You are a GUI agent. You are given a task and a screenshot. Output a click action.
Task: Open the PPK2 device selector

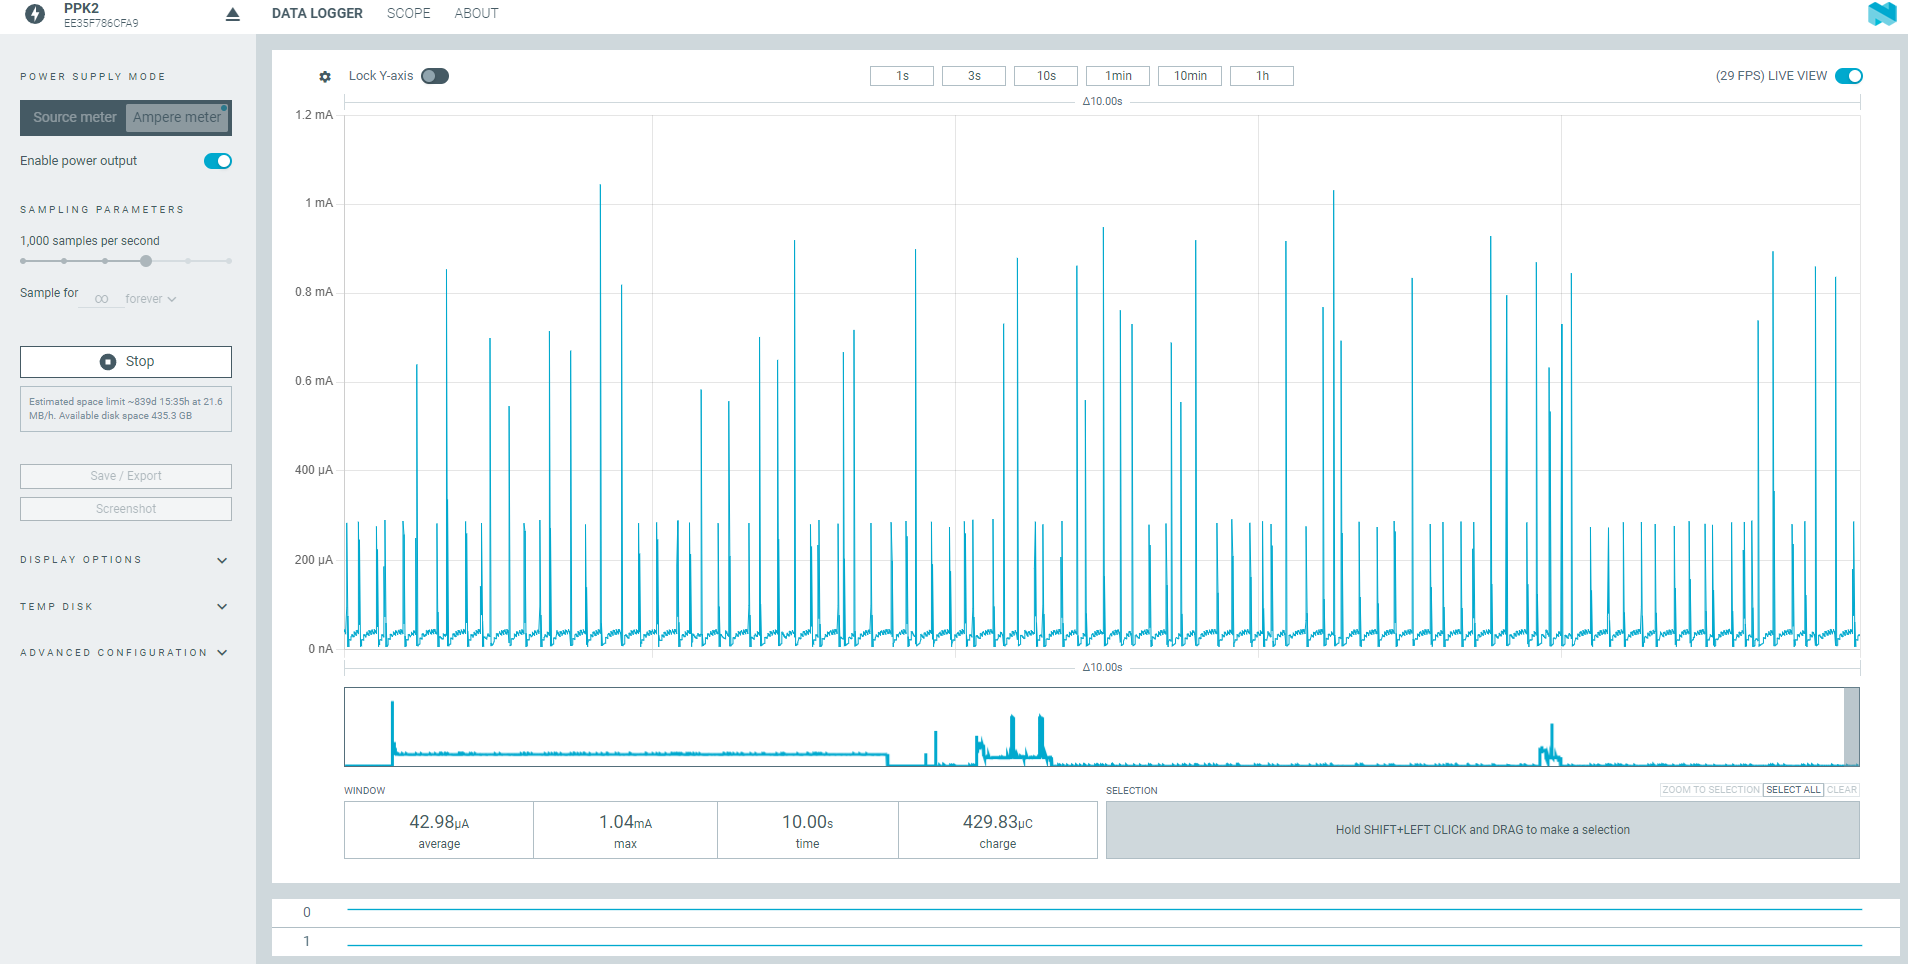click(x=128, y=15)
